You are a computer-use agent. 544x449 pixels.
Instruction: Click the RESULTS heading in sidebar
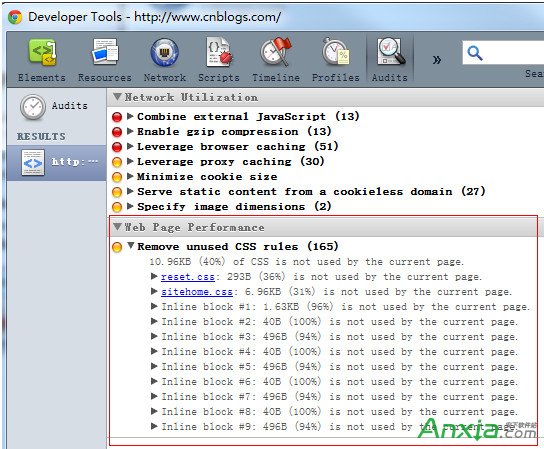point(41,136)
